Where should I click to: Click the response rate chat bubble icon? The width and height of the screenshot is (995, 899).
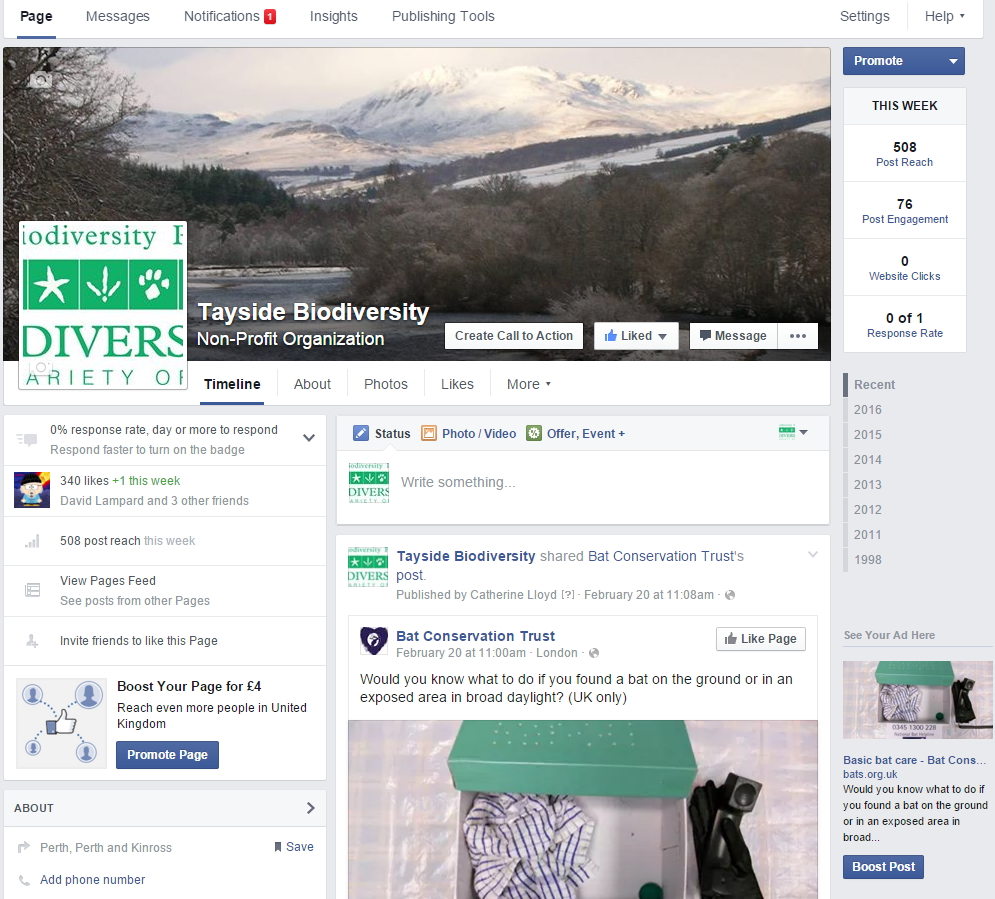point(27,439)
